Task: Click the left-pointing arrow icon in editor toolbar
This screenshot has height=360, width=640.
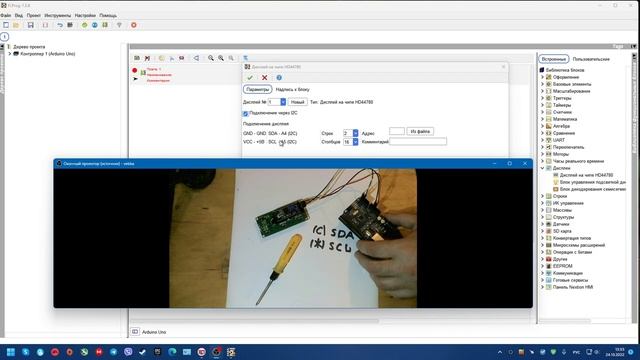Action: click(196, 58)
